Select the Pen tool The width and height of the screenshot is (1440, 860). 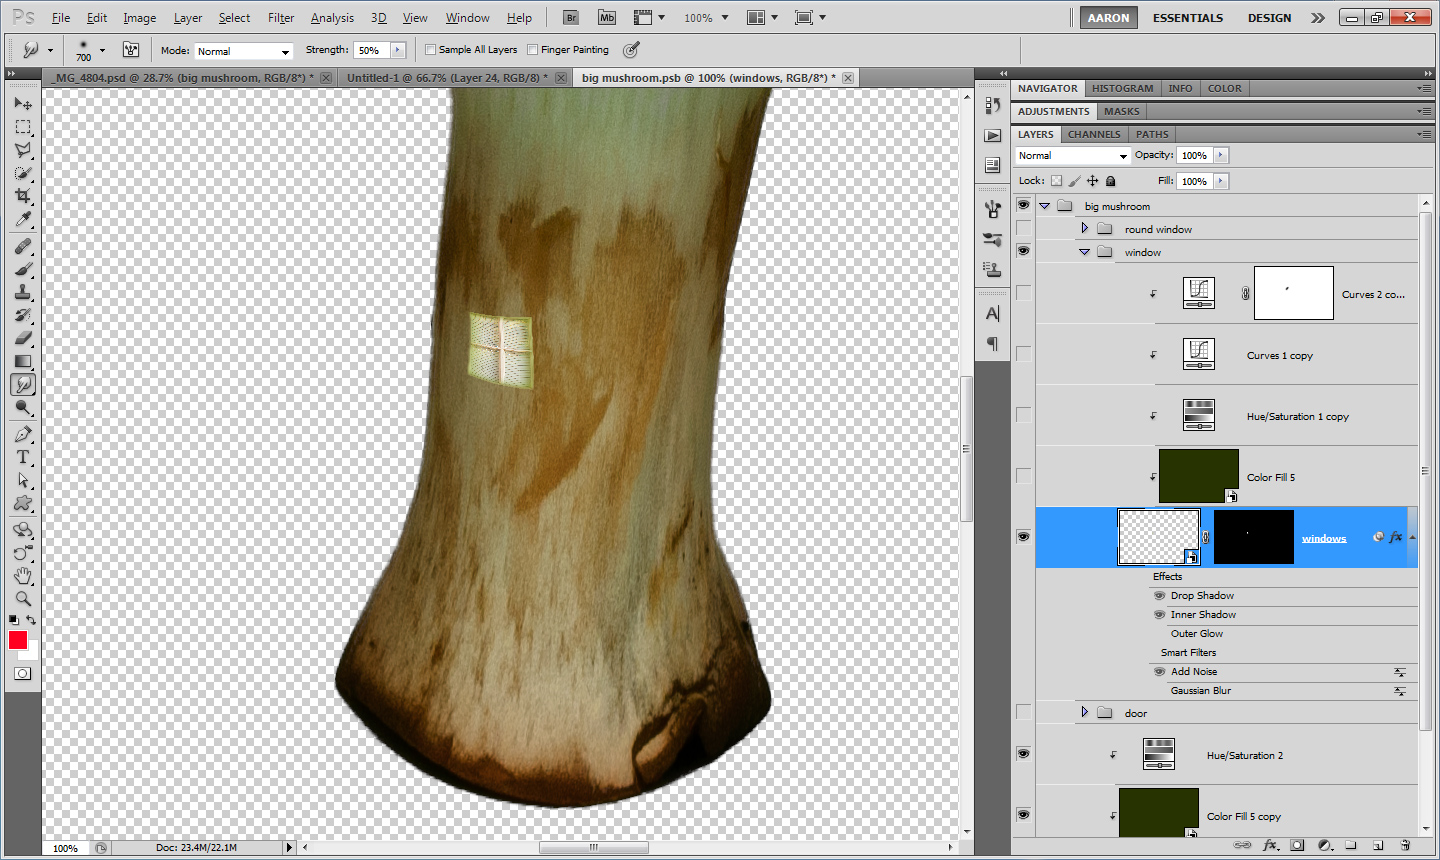[23, 434]
